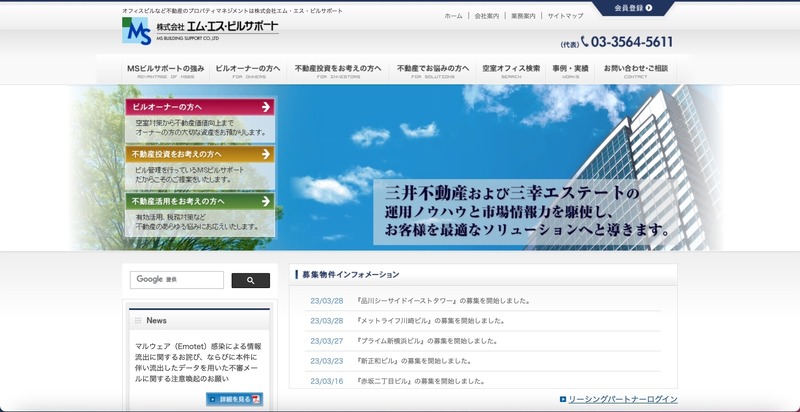This screenshot has width=800, height=412.
Task: Click the PDF icon on 詳細を見る
Action: click(x=256, y=399)
